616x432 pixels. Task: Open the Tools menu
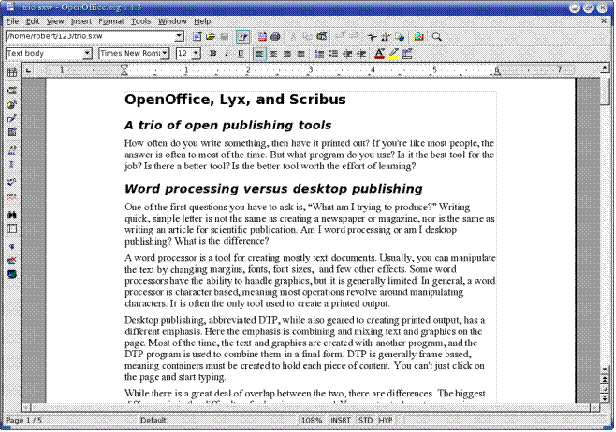click(141, 21)
